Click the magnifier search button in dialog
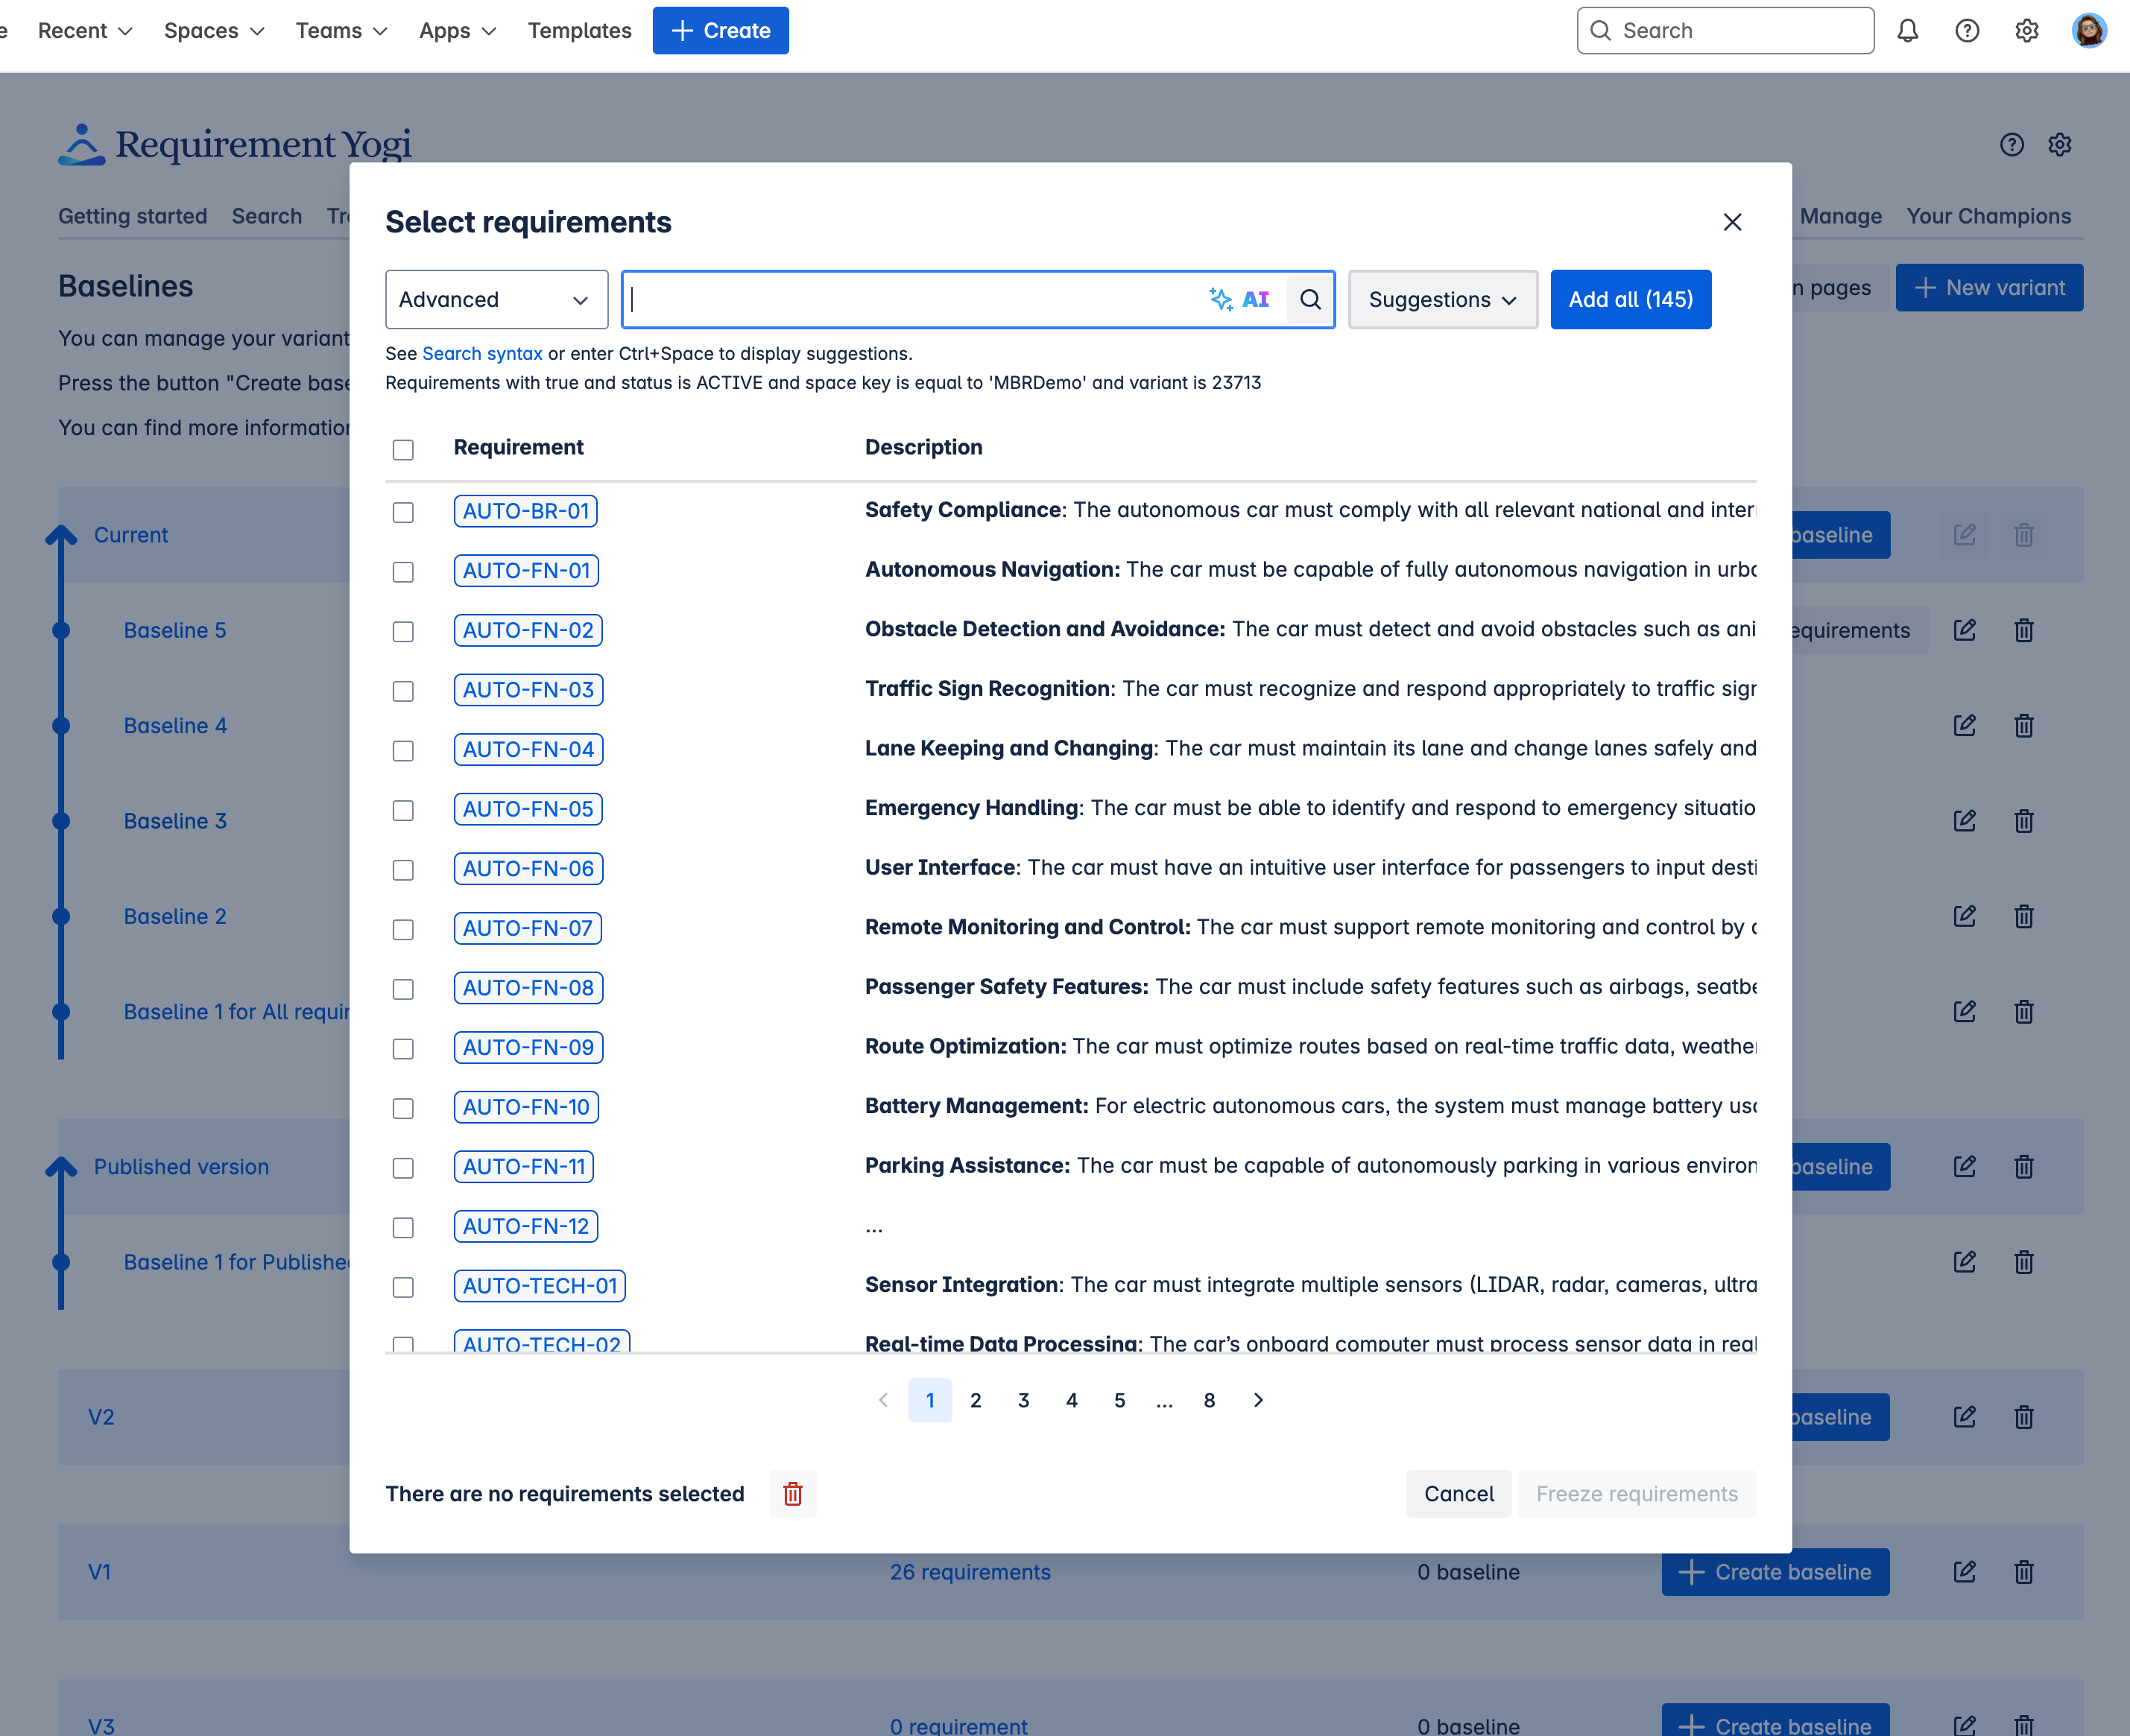The height and width of the screenshot is (1736, 2130). pyautogui.click(x=1310, y=299)
